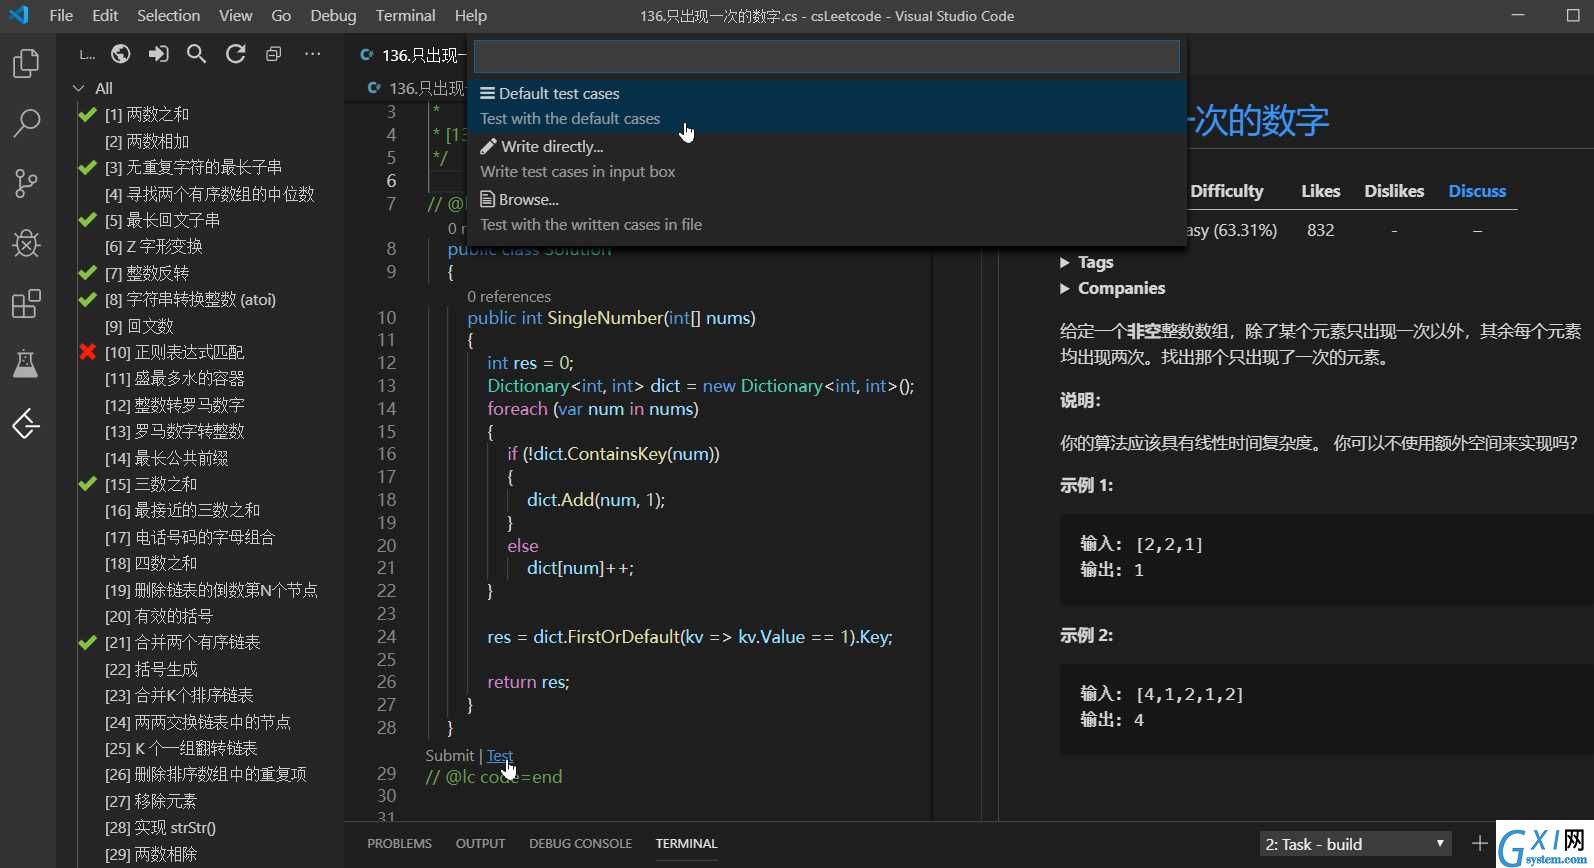Collapse the All problems tree node
The width and height of the screenshot is (1594, 868).
79,88
